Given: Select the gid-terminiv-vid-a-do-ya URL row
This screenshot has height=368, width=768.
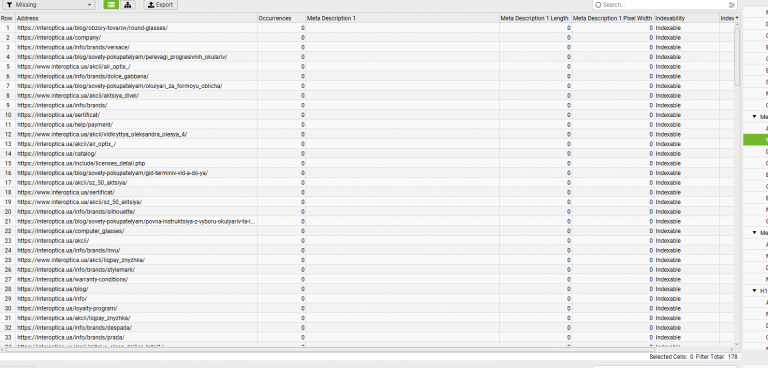Looking at the screenshot, I should 113,173.
